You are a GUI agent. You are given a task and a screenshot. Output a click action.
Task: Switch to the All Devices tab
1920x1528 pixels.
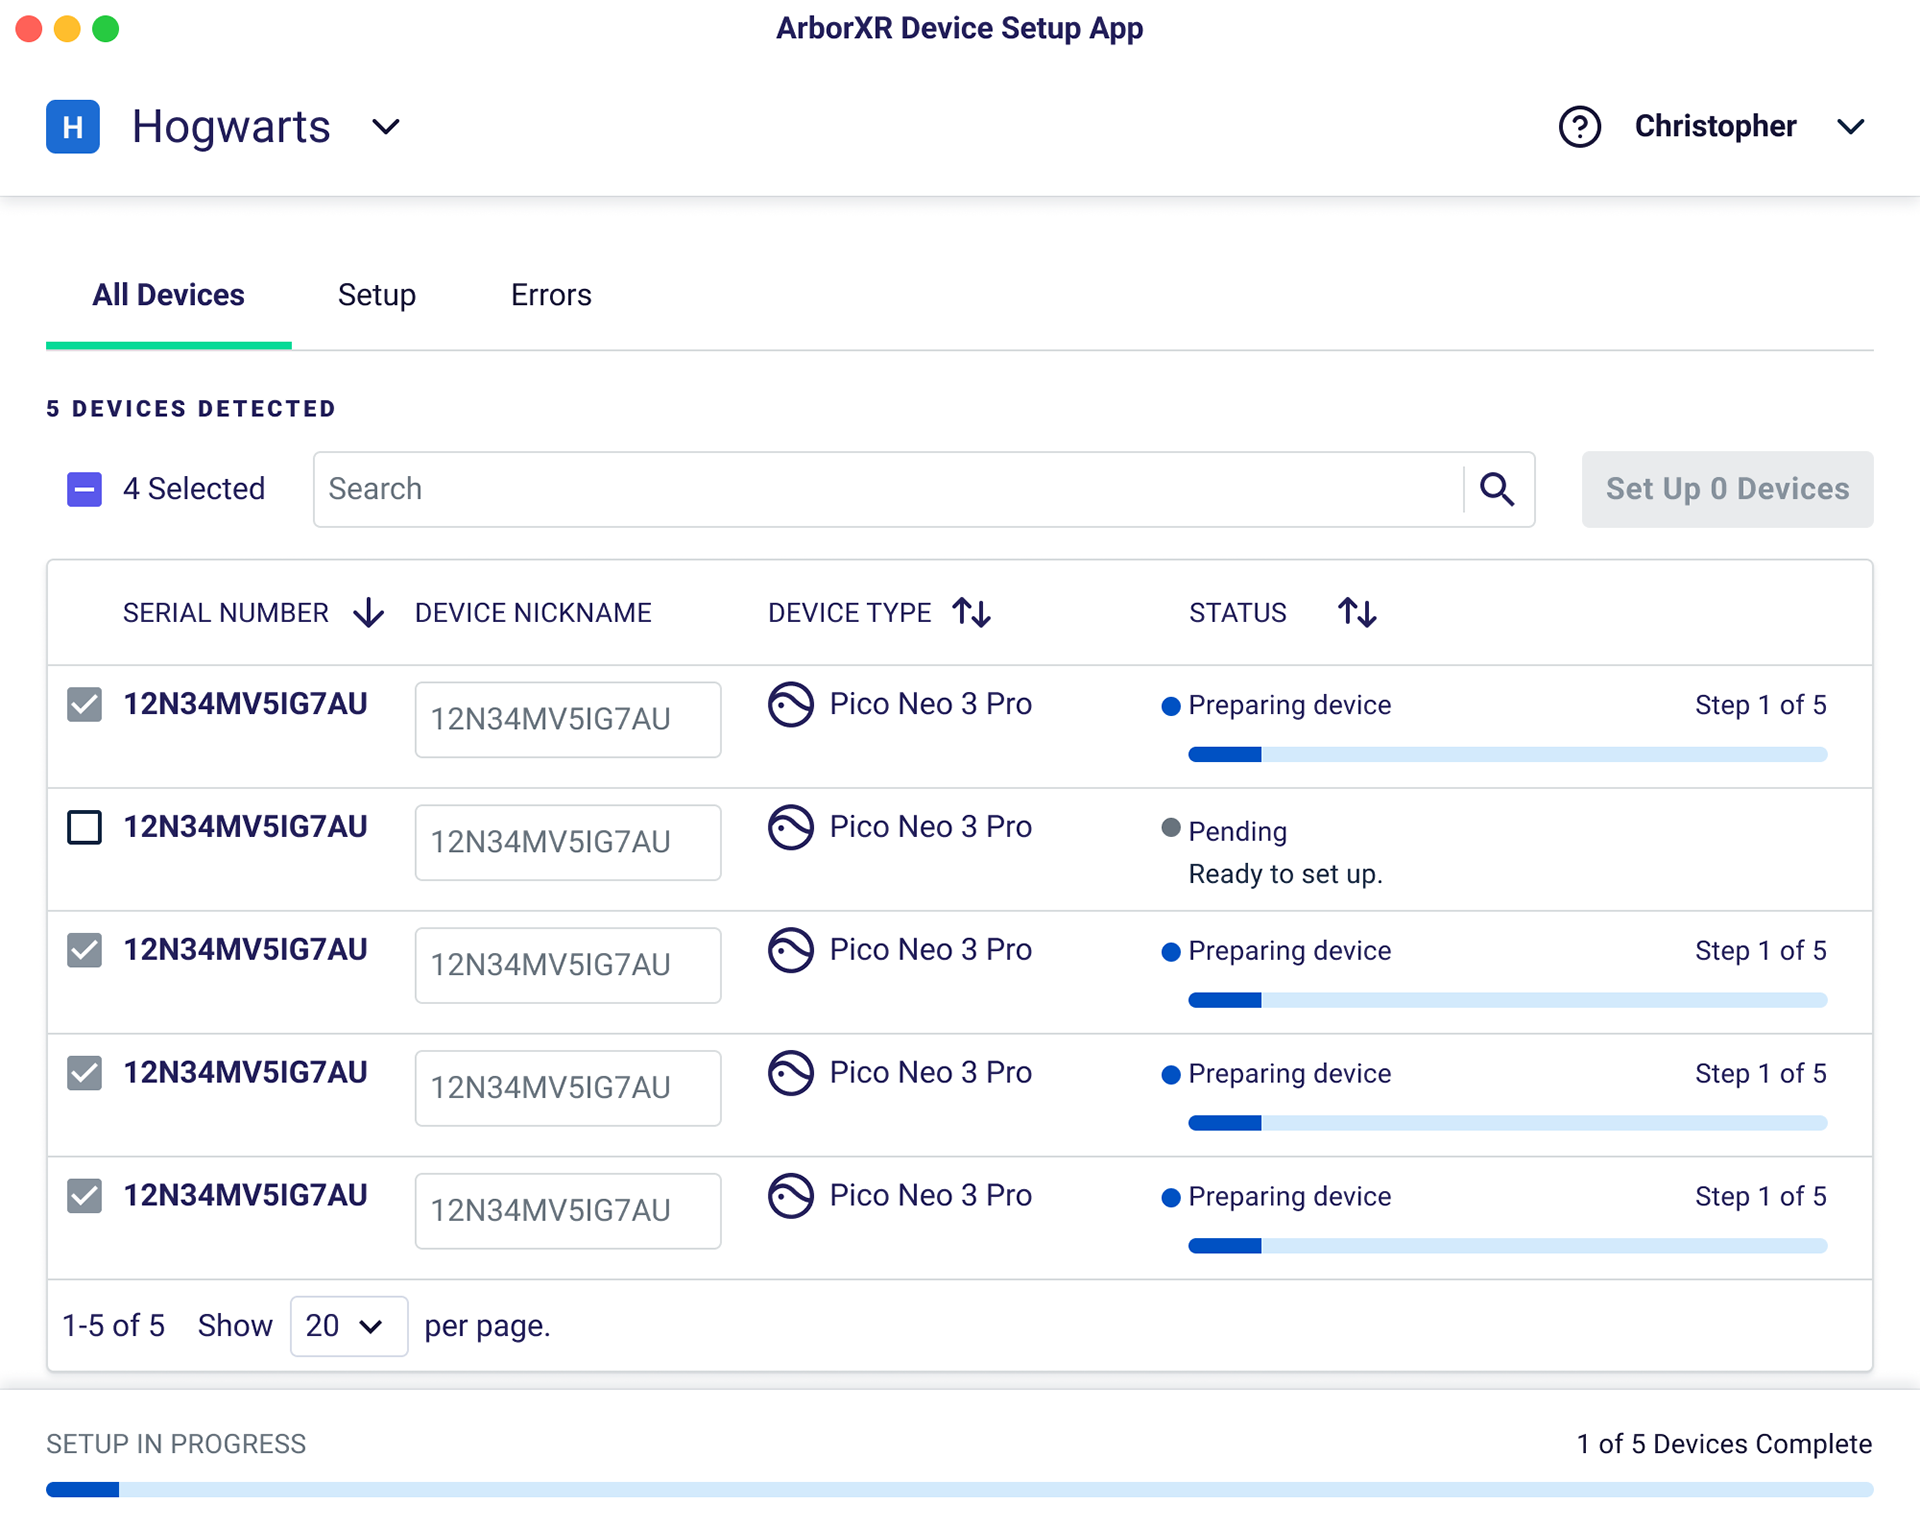click(168, 295)
